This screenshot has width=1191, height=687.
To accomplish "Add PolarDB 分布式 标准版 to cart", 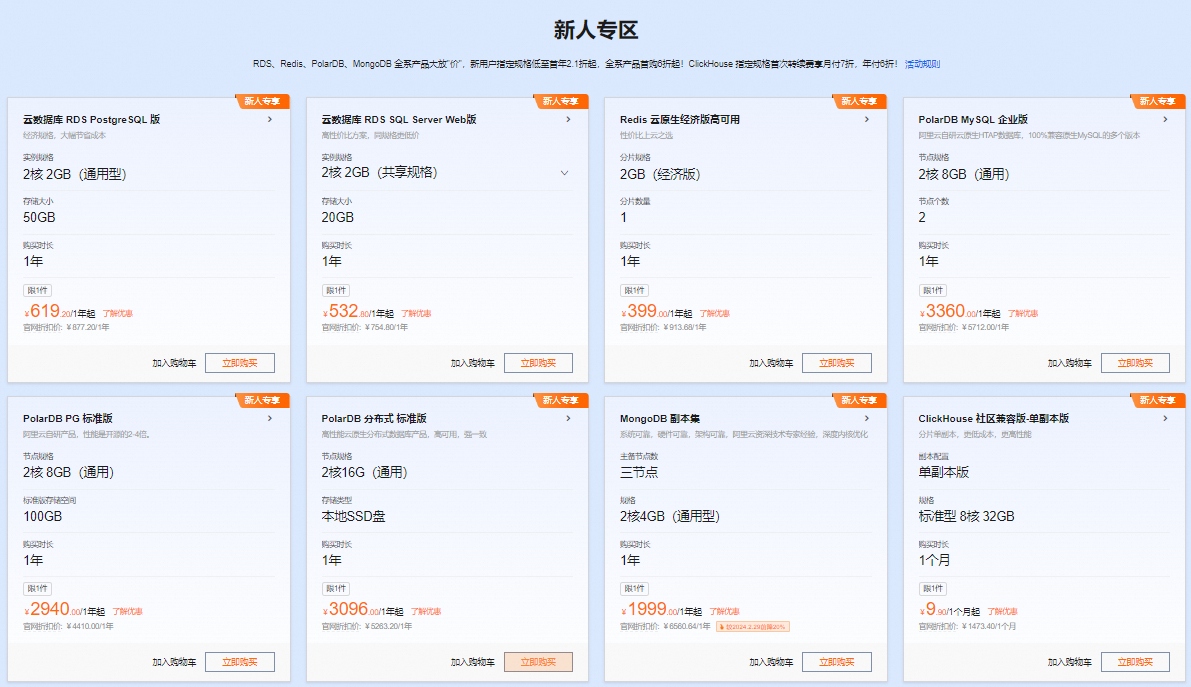I will (472, 662).
